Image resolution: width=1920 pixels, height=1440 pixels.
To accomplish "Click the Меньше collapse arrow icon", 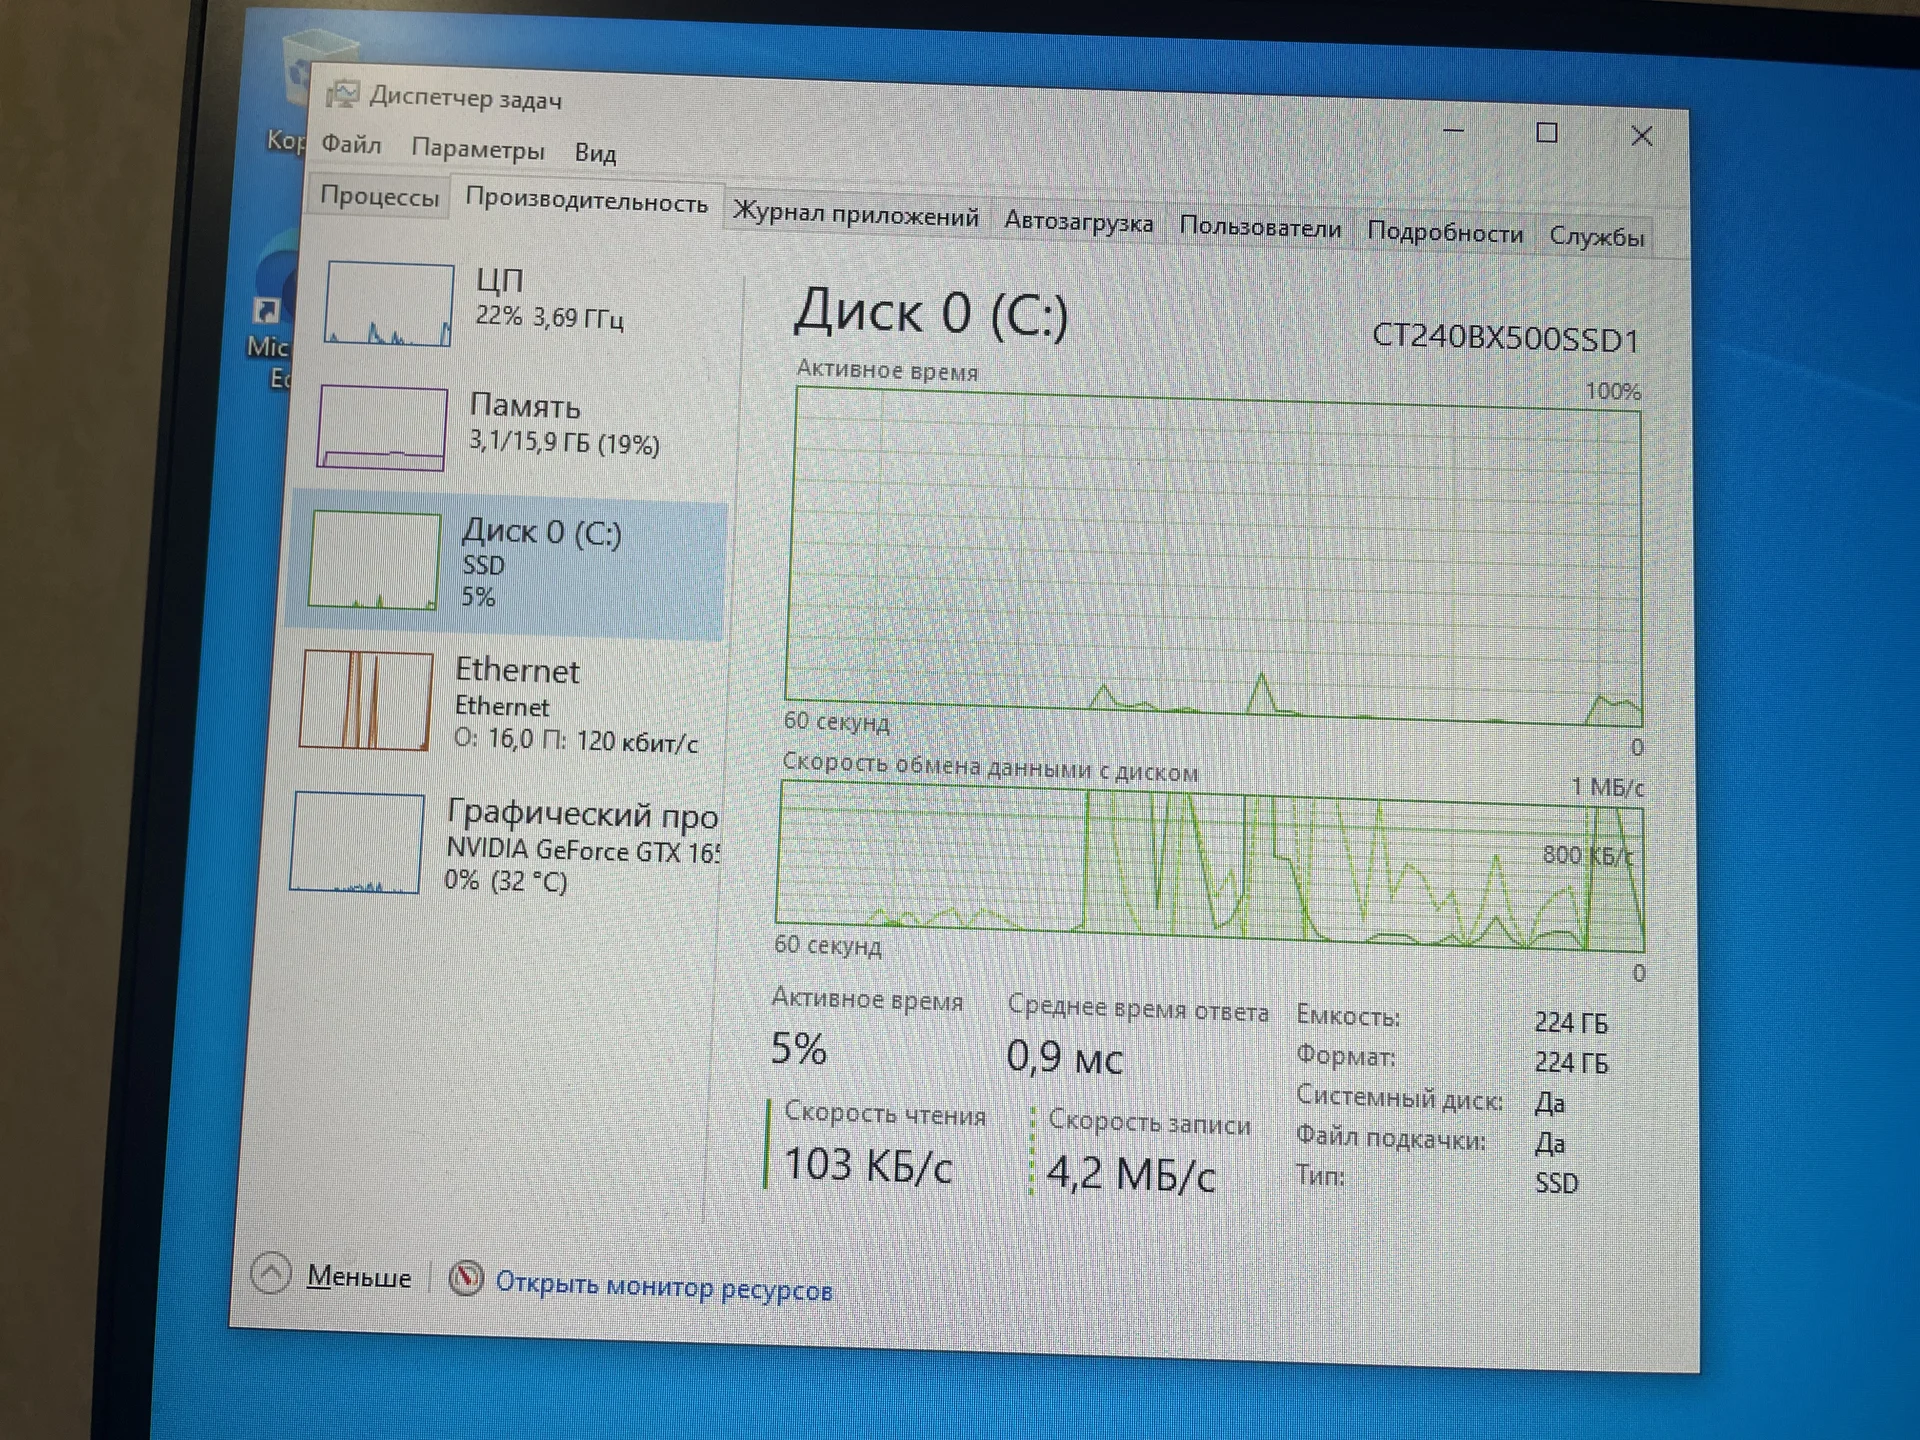I will point(270,1273).
